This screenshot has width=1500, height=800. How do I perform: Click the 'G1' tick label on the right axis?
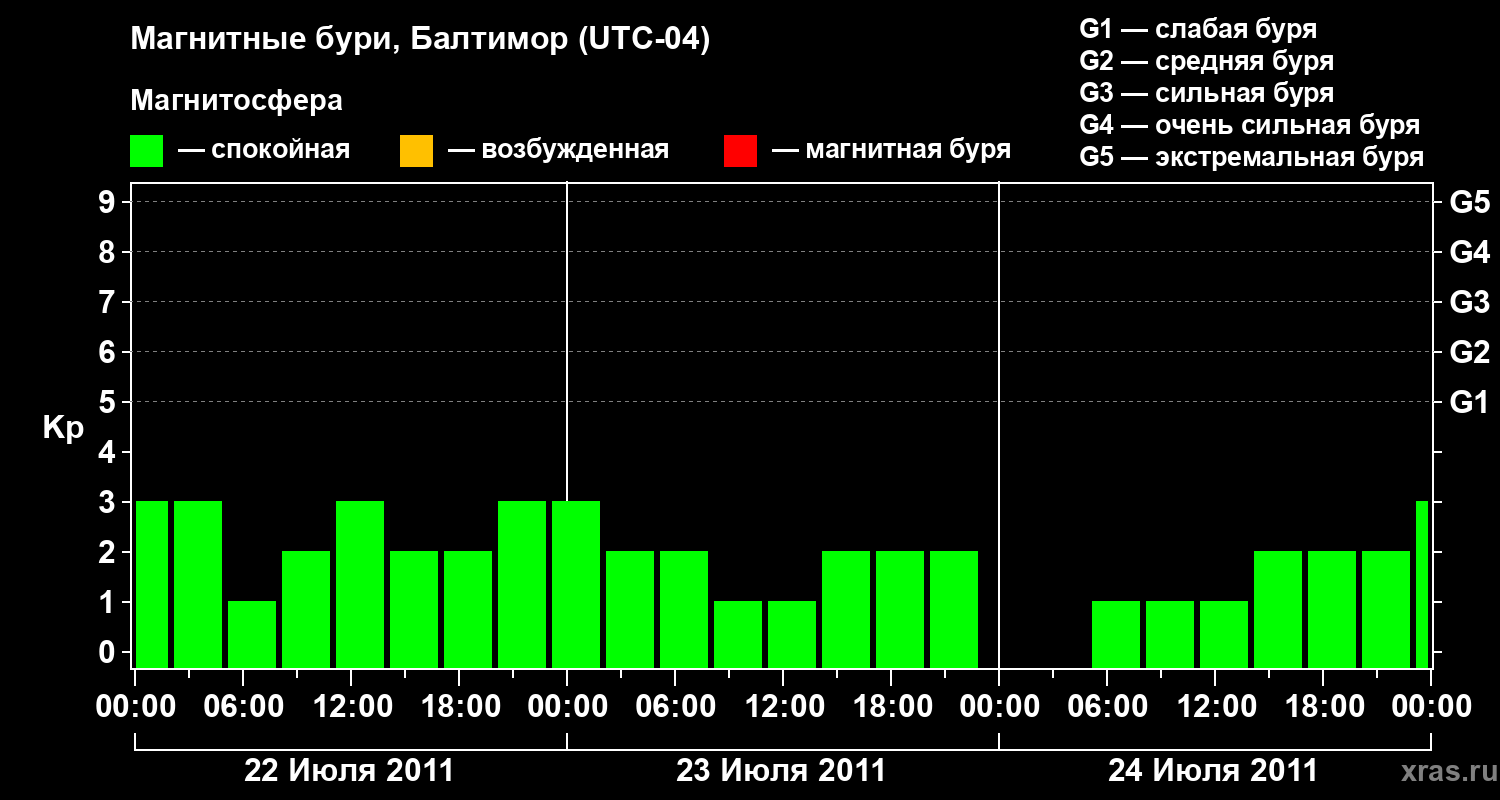coord(1469,403)
